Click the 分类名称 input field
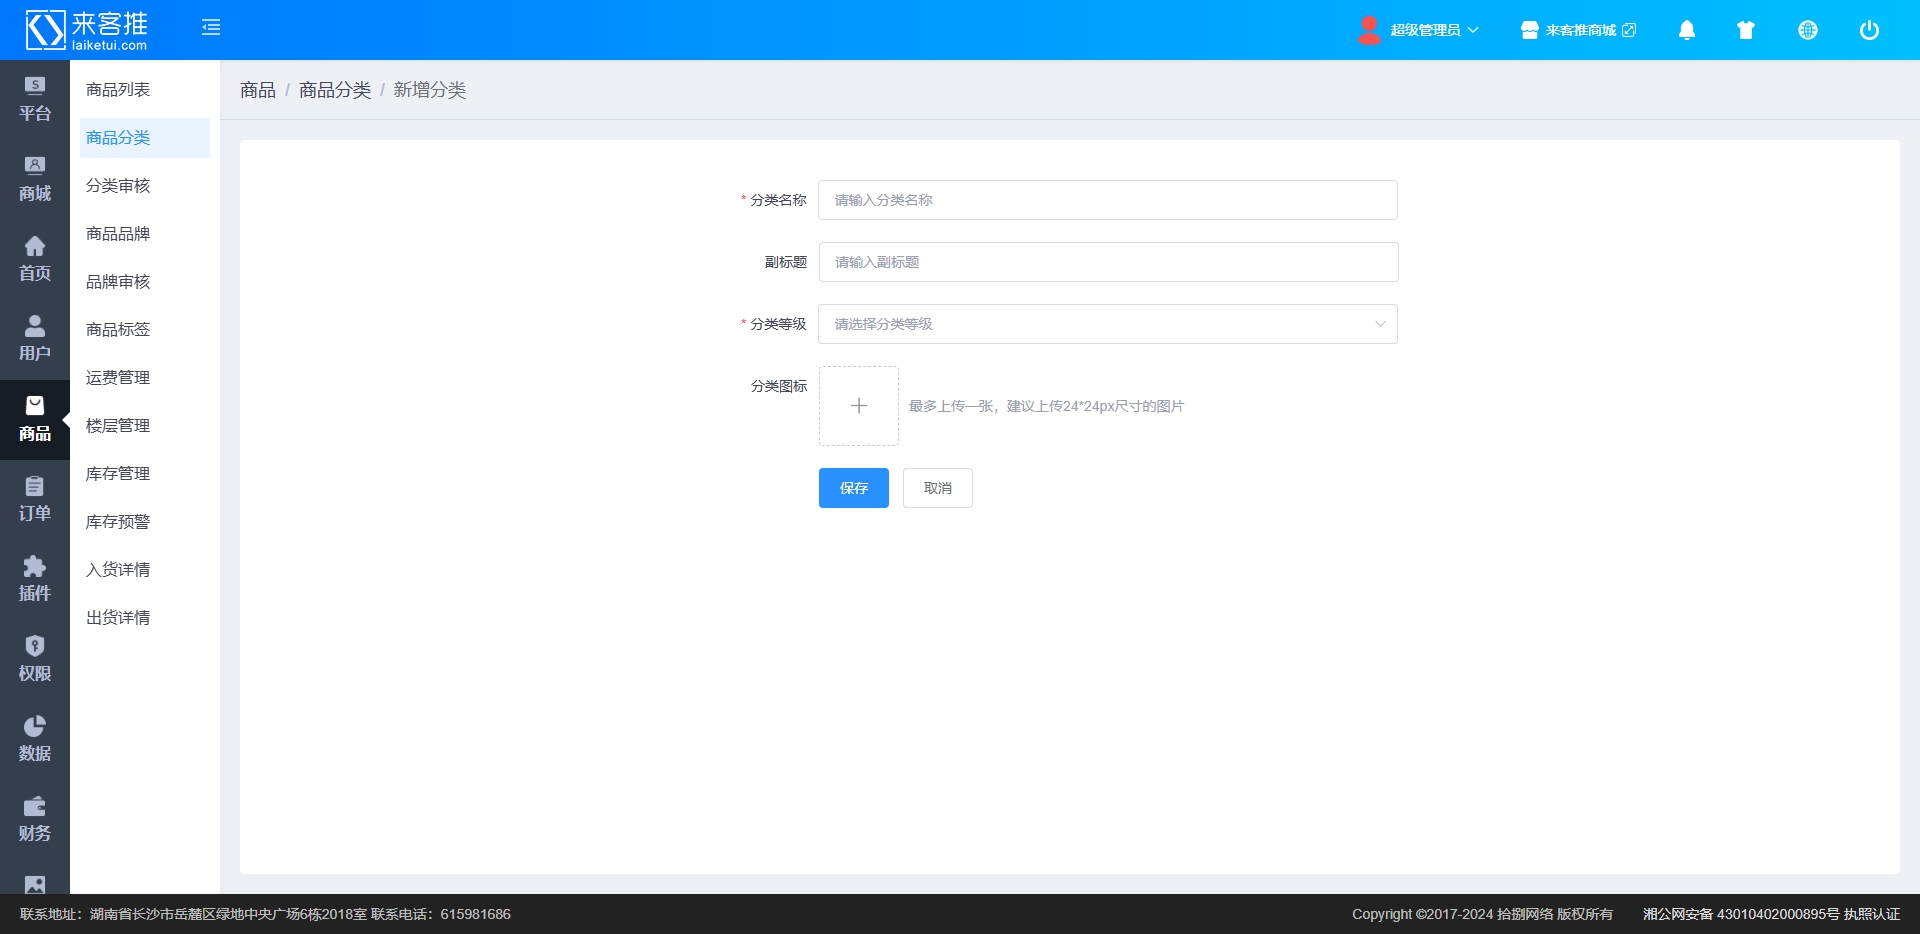 tap(1107, 200)
